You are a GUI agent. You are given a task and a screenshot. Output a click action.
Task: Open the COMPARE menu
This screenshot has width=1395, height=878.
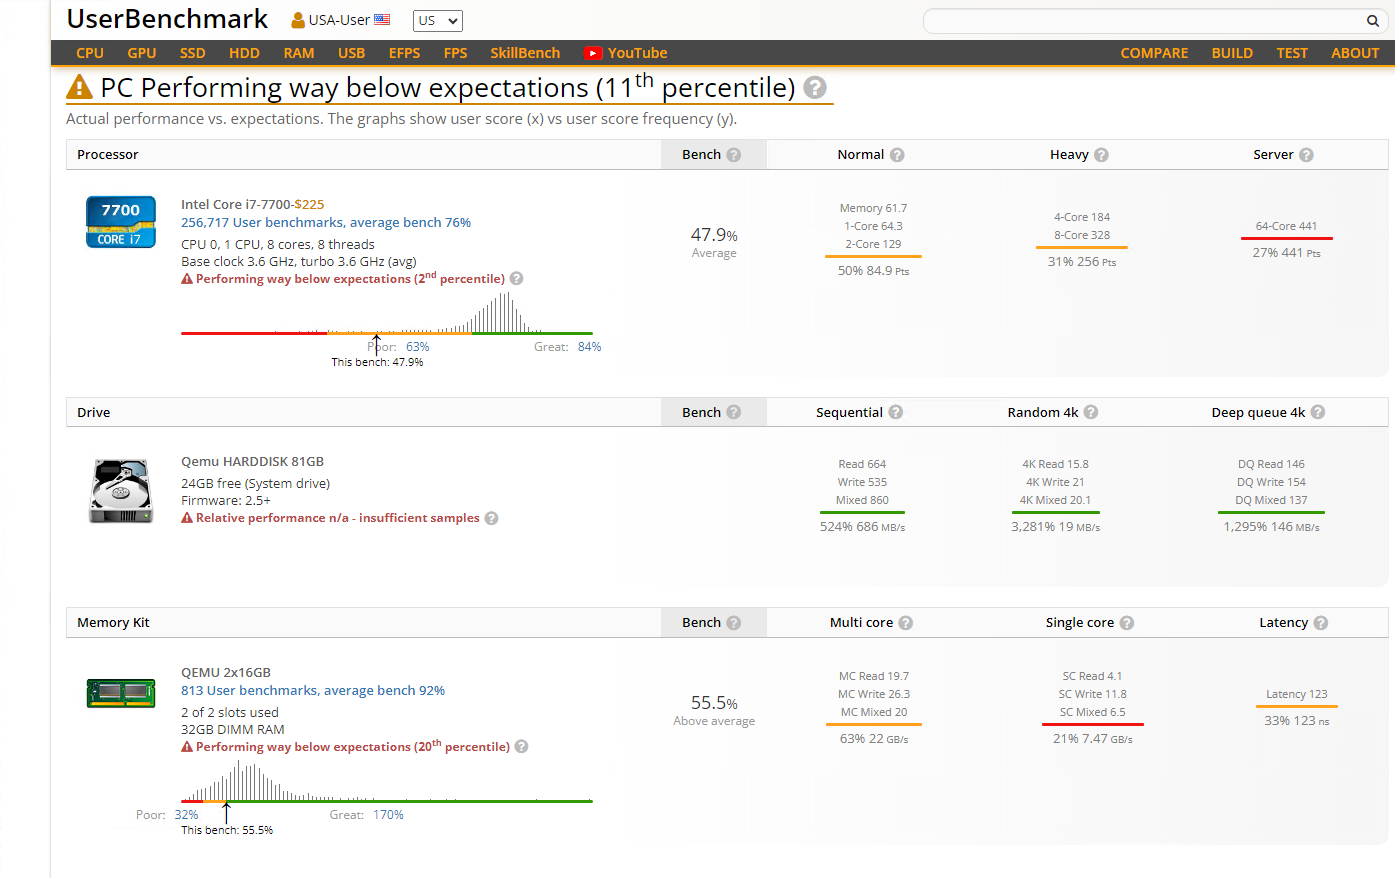coord(1154,53)
